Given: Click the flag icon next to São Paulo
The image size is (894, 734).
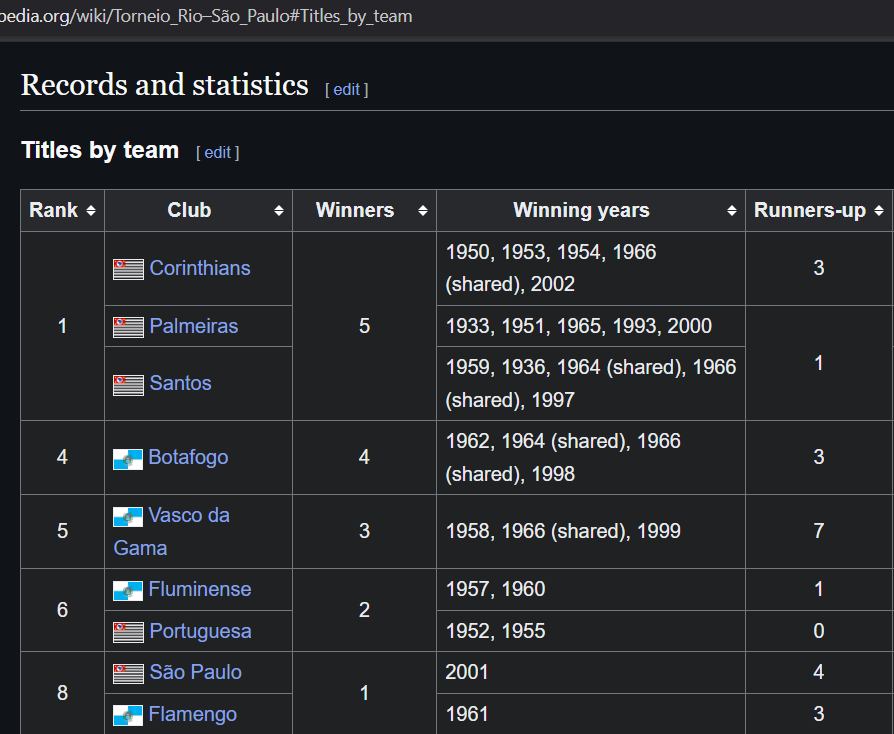Looking at the screenshot, I should click(x=128, y=674).
